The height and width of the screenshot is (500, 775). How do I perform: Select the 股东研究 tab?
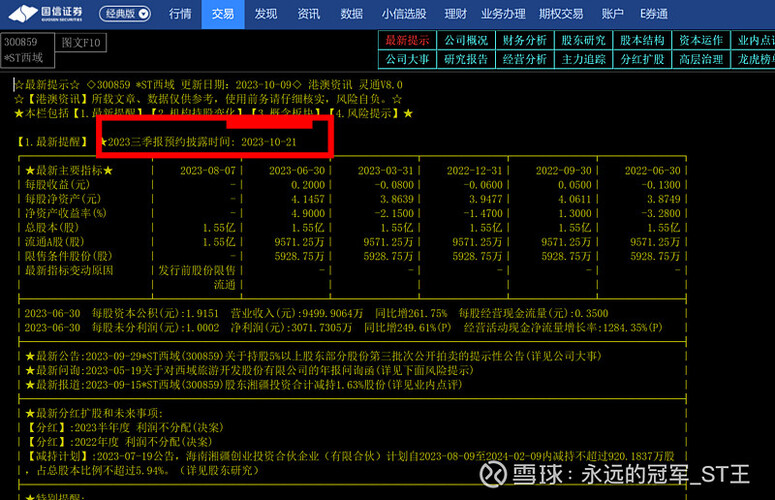click(584, 40)
